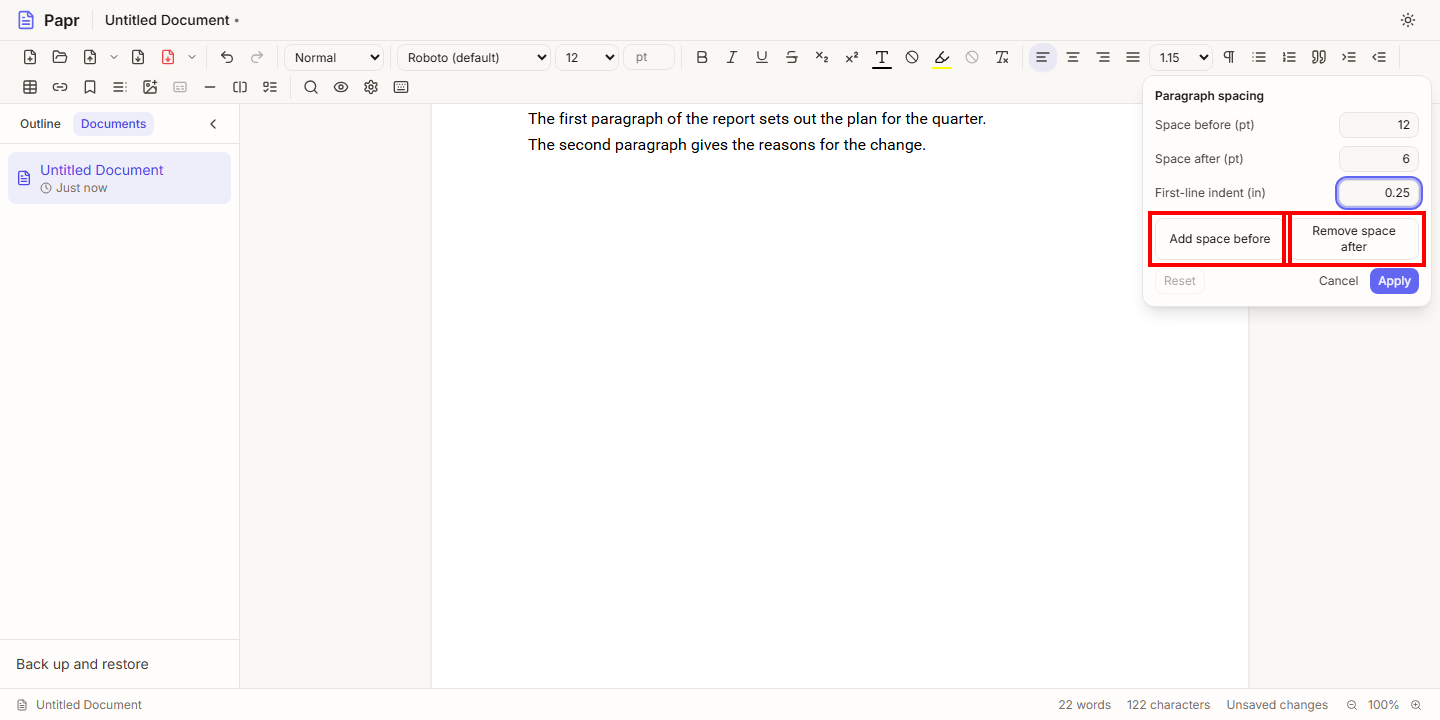Switch to the Outline tab

pos(40,124)
